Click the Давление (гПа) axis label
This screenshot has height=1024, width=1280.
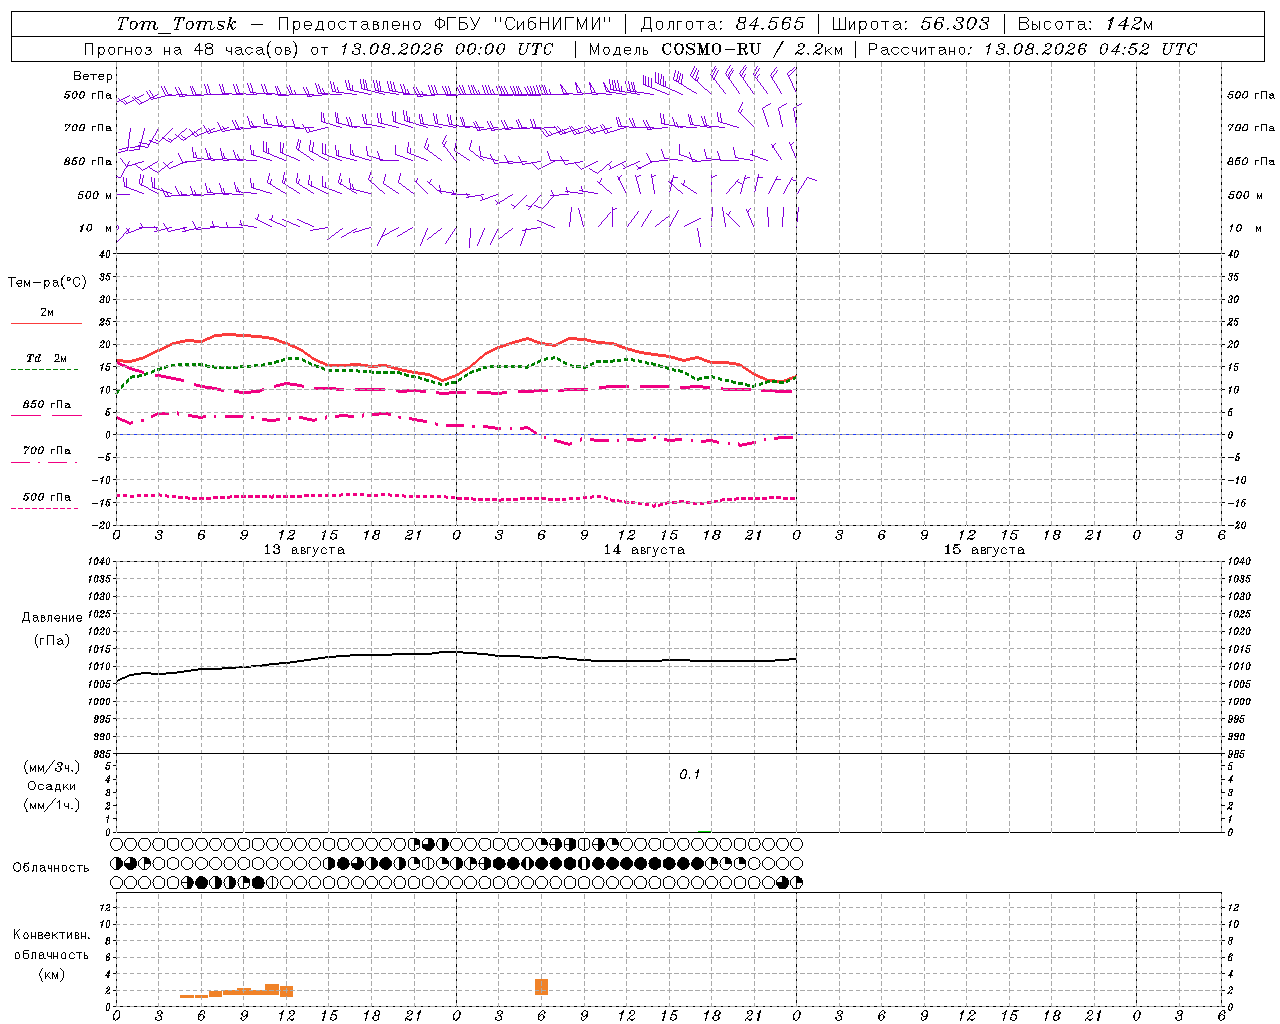52,629
